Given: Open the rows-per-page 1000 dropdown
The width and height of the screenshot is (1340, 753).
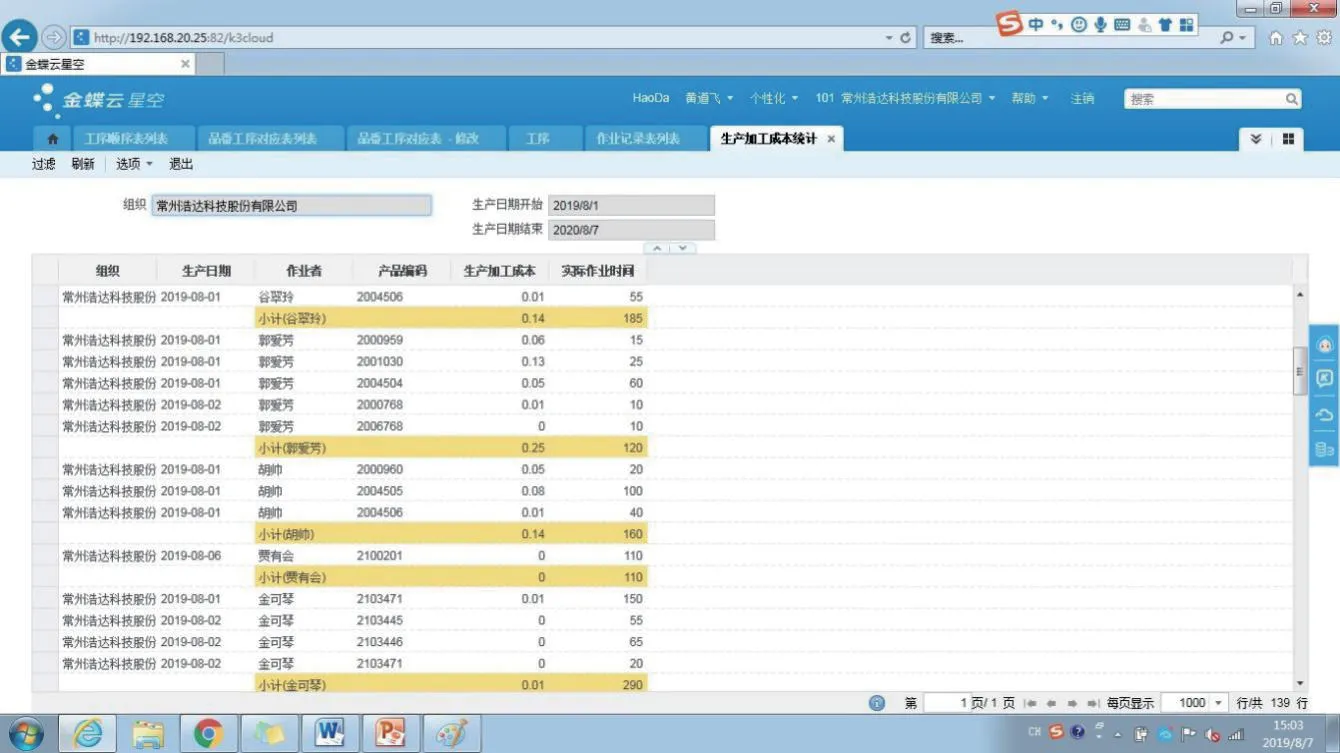Looking at the screenshot, I should pyautogui.click(x=1218, y=703).
